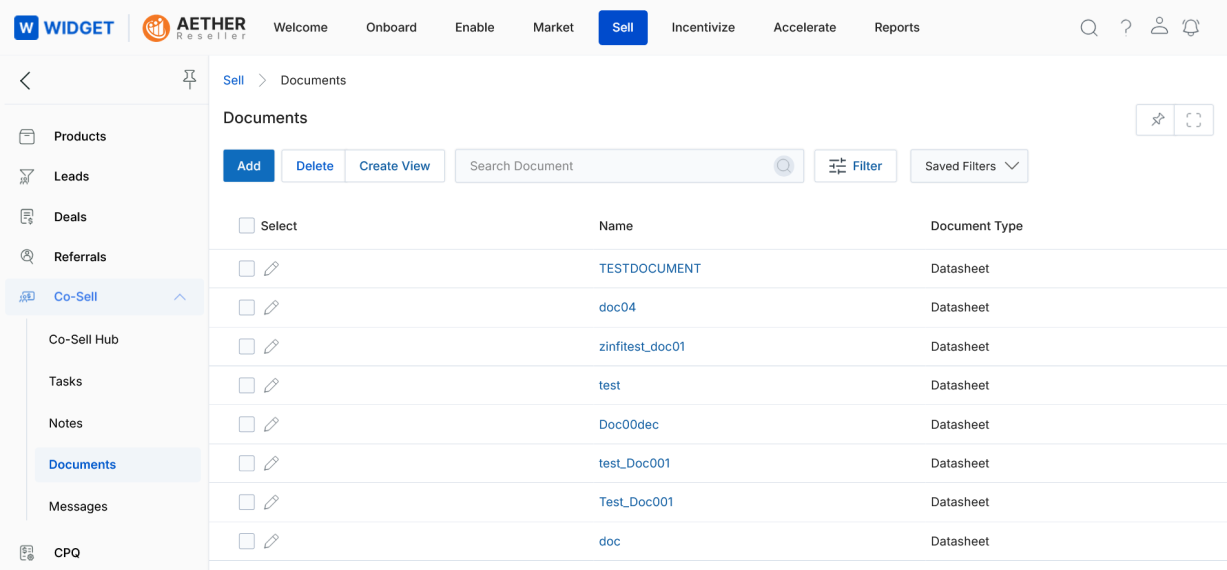Collapse sidebar with back arrow icon
Image resolution: width=1227 pixels, height=570 pixels.
click(x=25, y=80)
